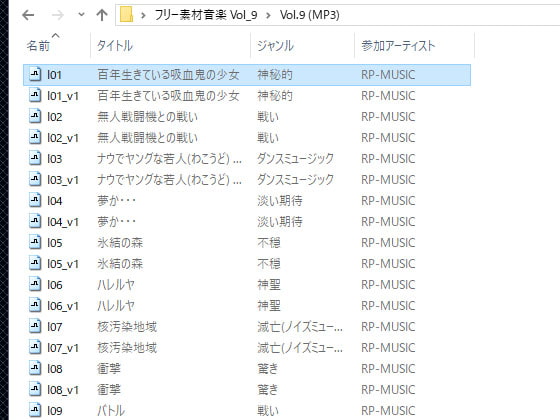Select audio file icon for l01_v1
Screen dimensions: 560x420
tap(35, 95)
